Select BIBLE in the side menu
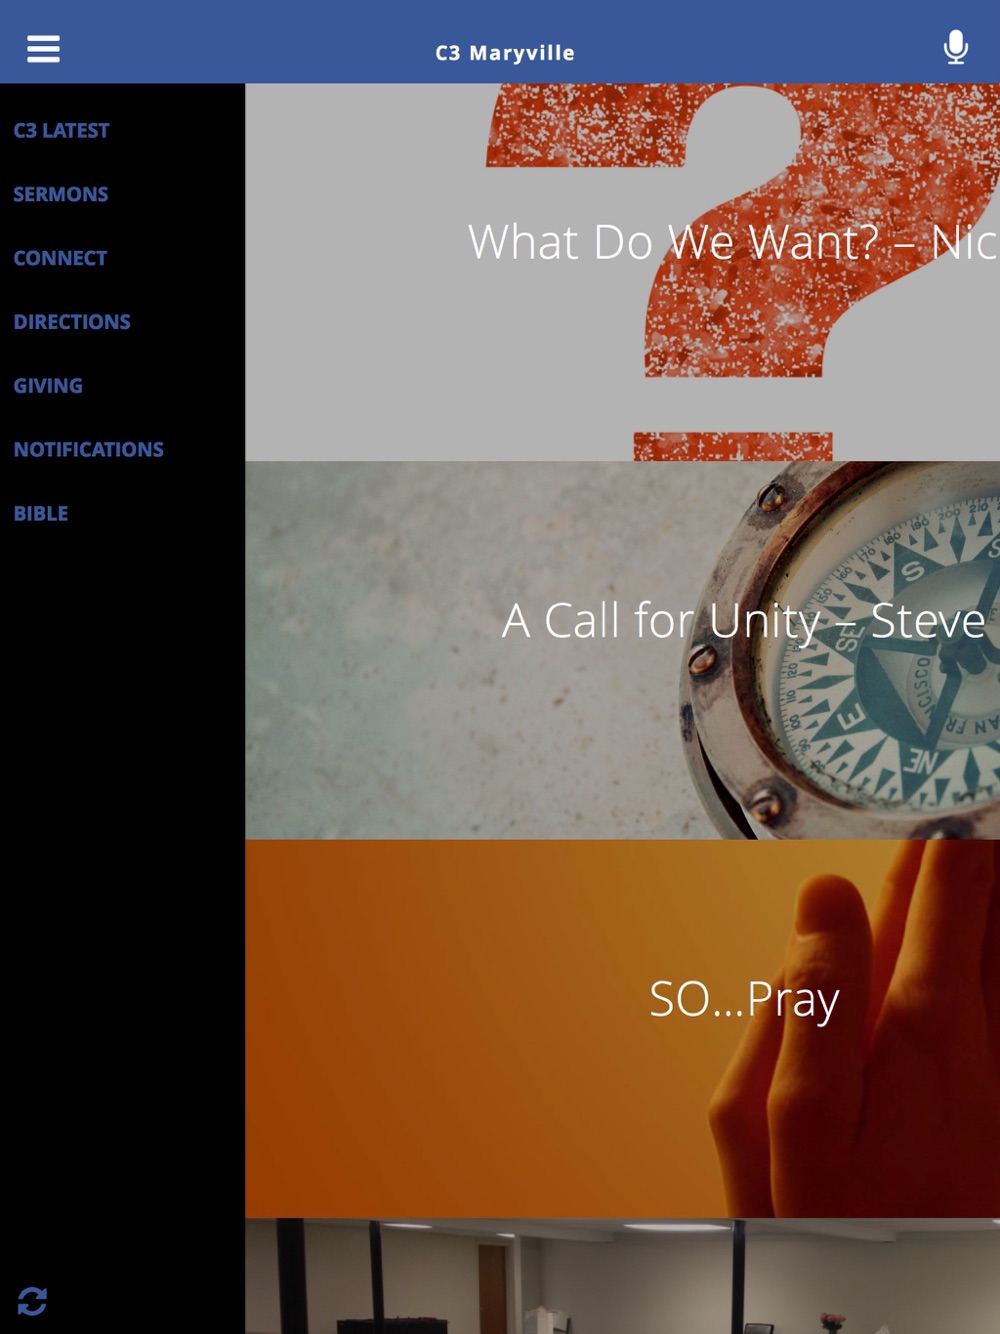The image size is (1000, 1334). 41,514
